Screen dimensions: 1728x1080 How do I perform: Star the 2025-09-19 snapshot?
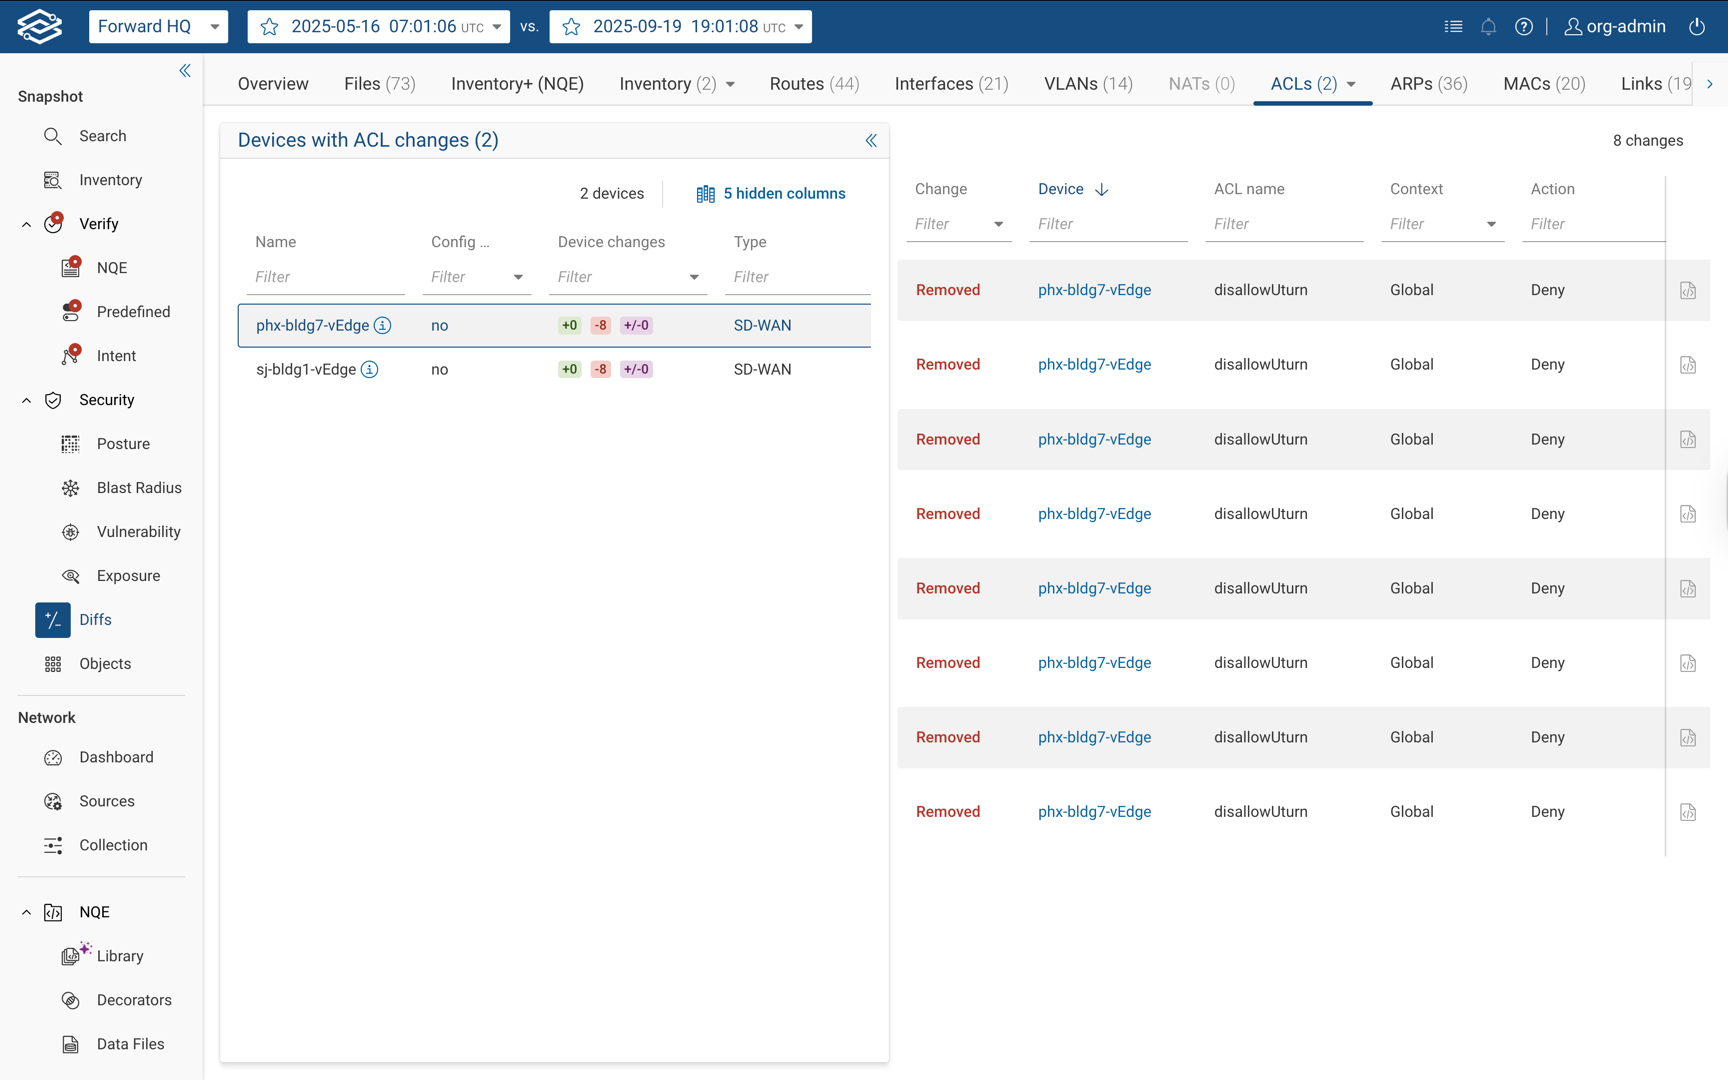click(572, 27)
